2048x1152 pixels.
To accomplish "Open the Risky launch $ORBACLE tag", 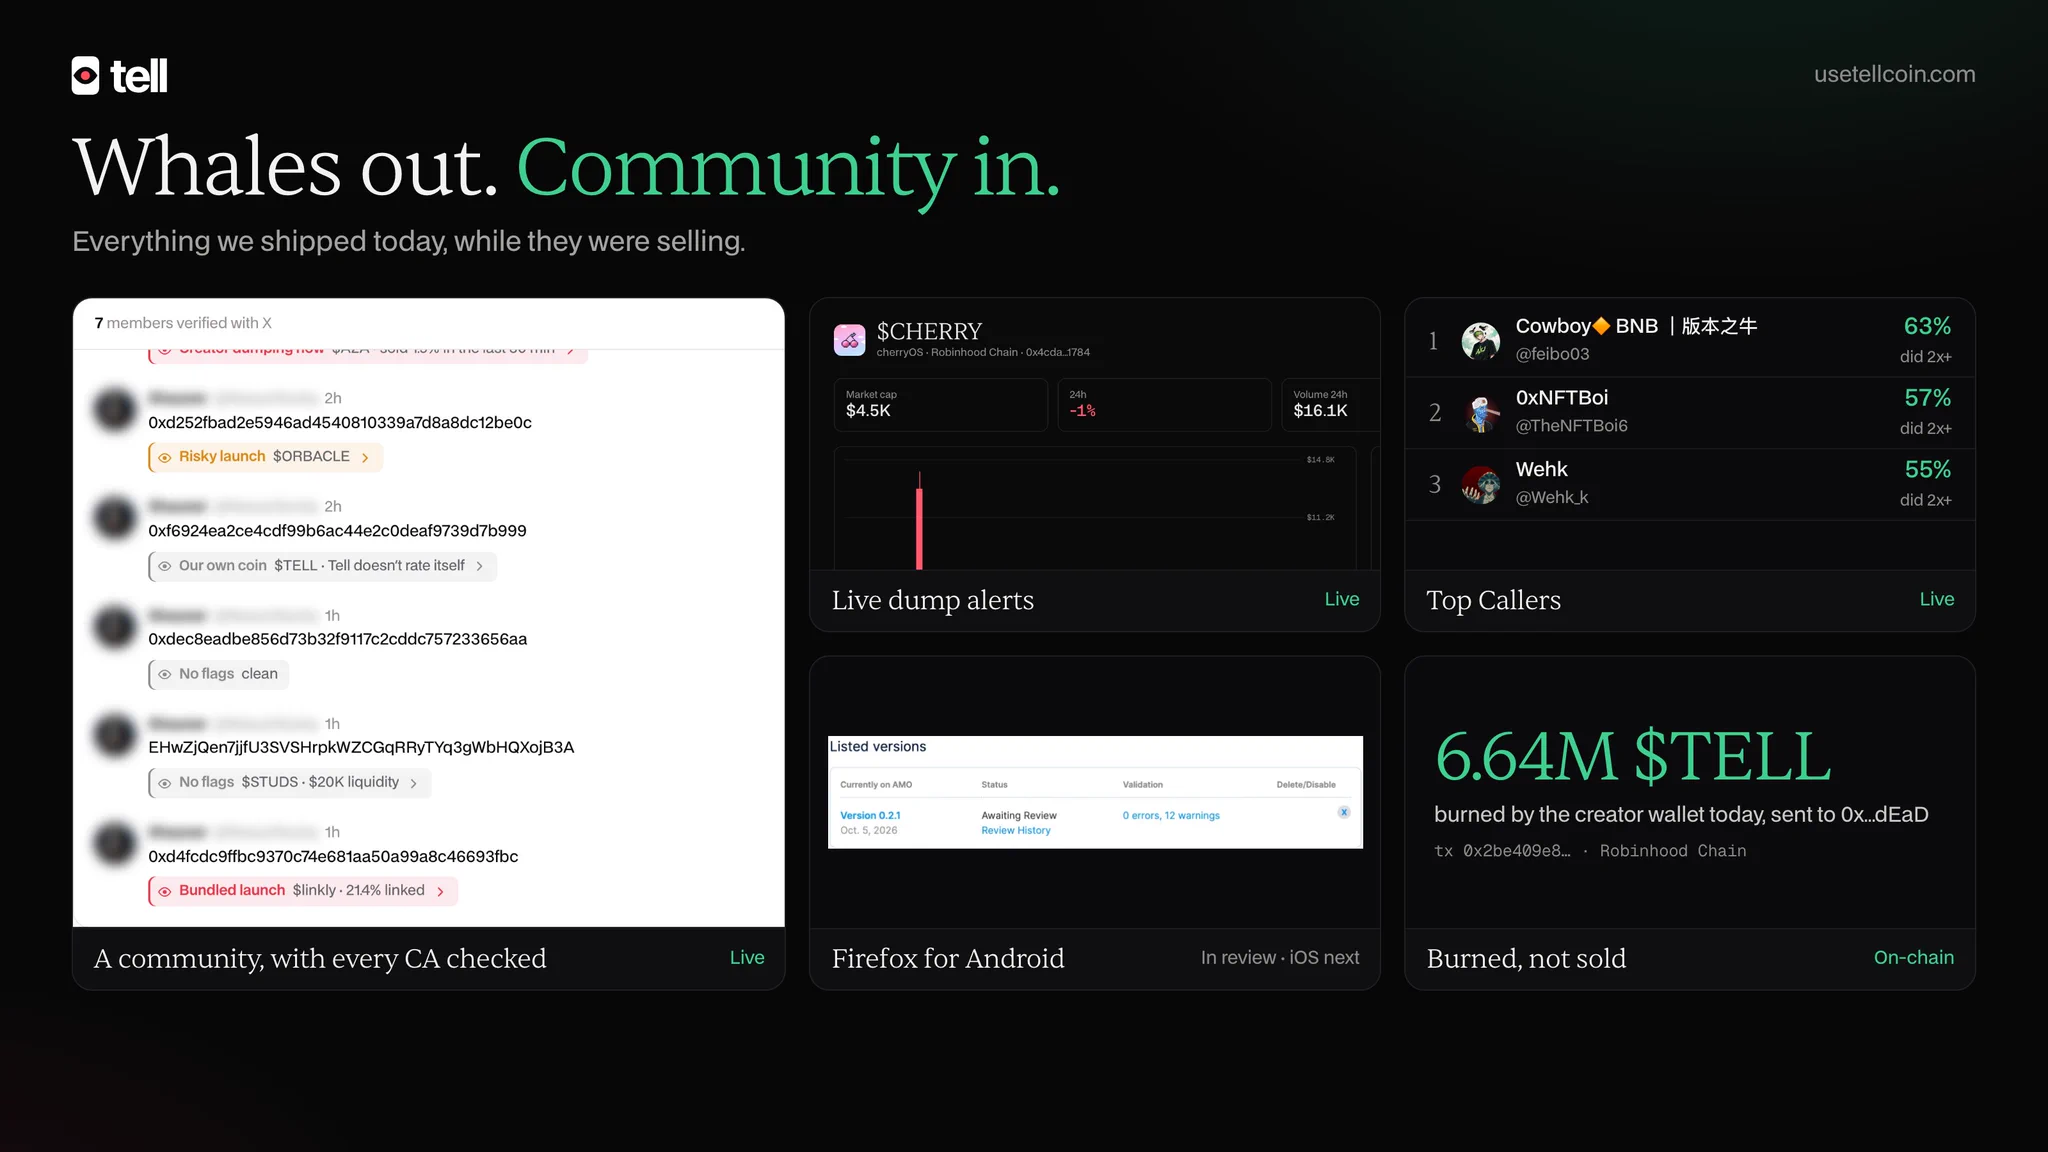I will click(265, 457).
